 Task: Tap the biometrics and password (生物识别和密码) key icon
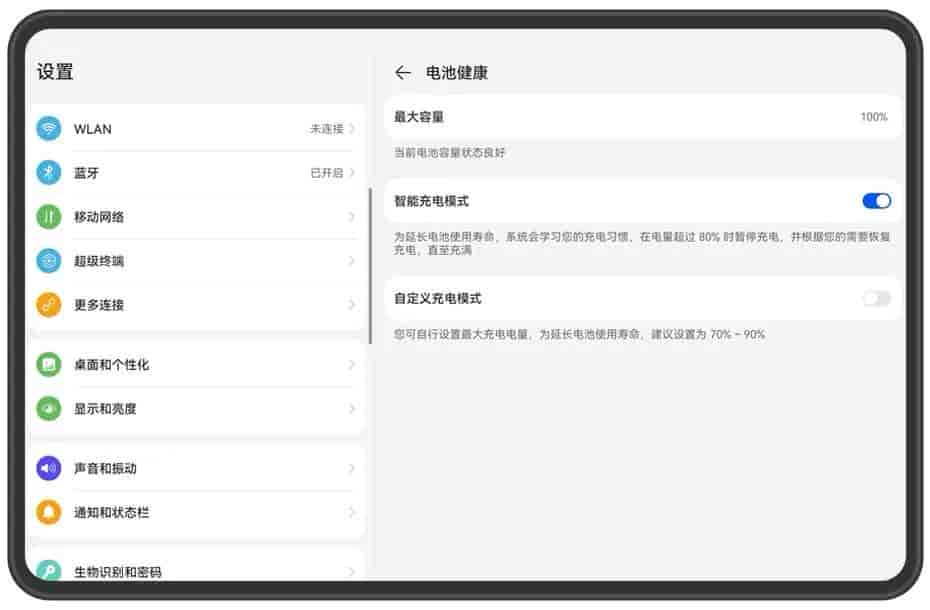click(x=49, y=570)
